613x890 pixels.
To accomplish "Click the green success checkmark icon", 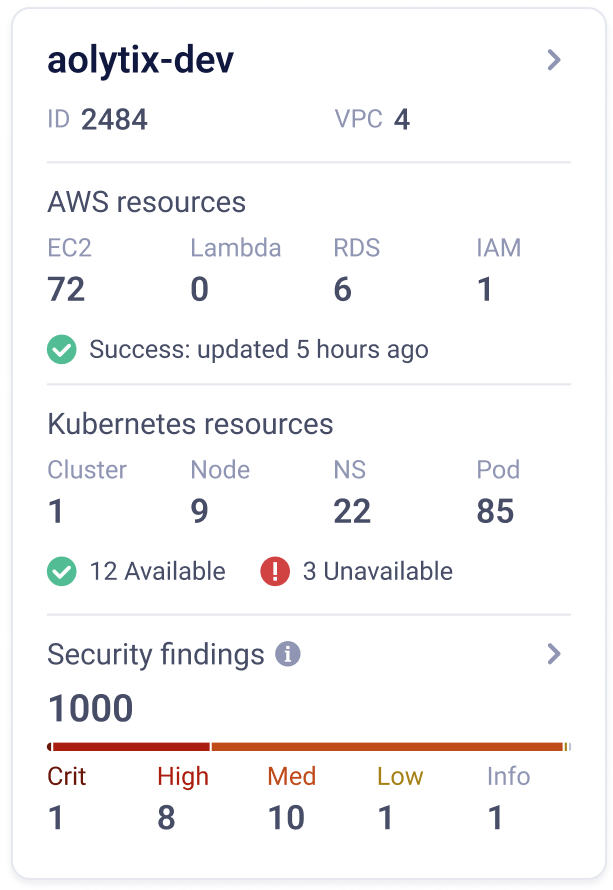I will [62, 350].
